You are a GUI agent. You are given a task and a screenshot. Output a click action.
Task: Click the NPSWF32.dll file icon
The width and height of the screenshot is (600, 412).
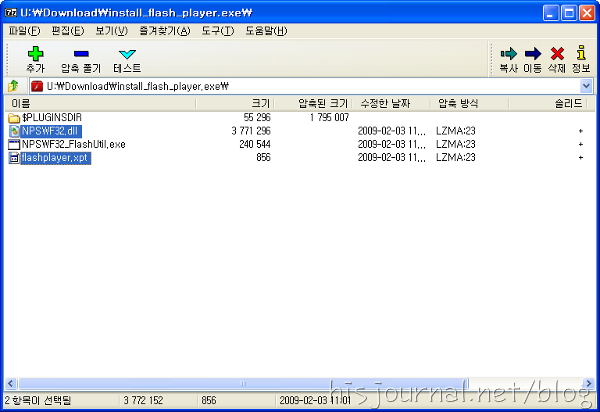pyautogui.click(x=14, y=131)
